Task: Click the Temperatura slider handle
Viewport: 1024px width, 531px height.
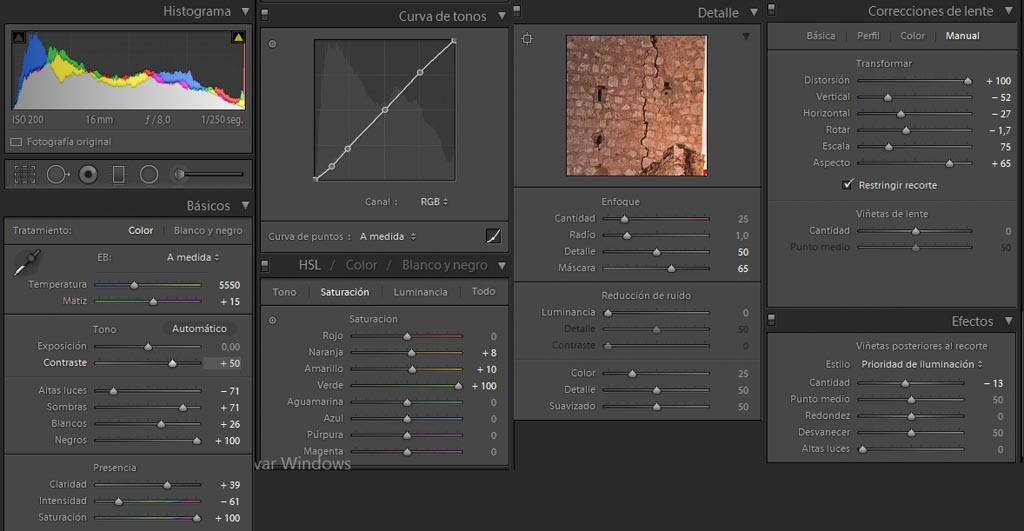Action: (x=134, y=285)
